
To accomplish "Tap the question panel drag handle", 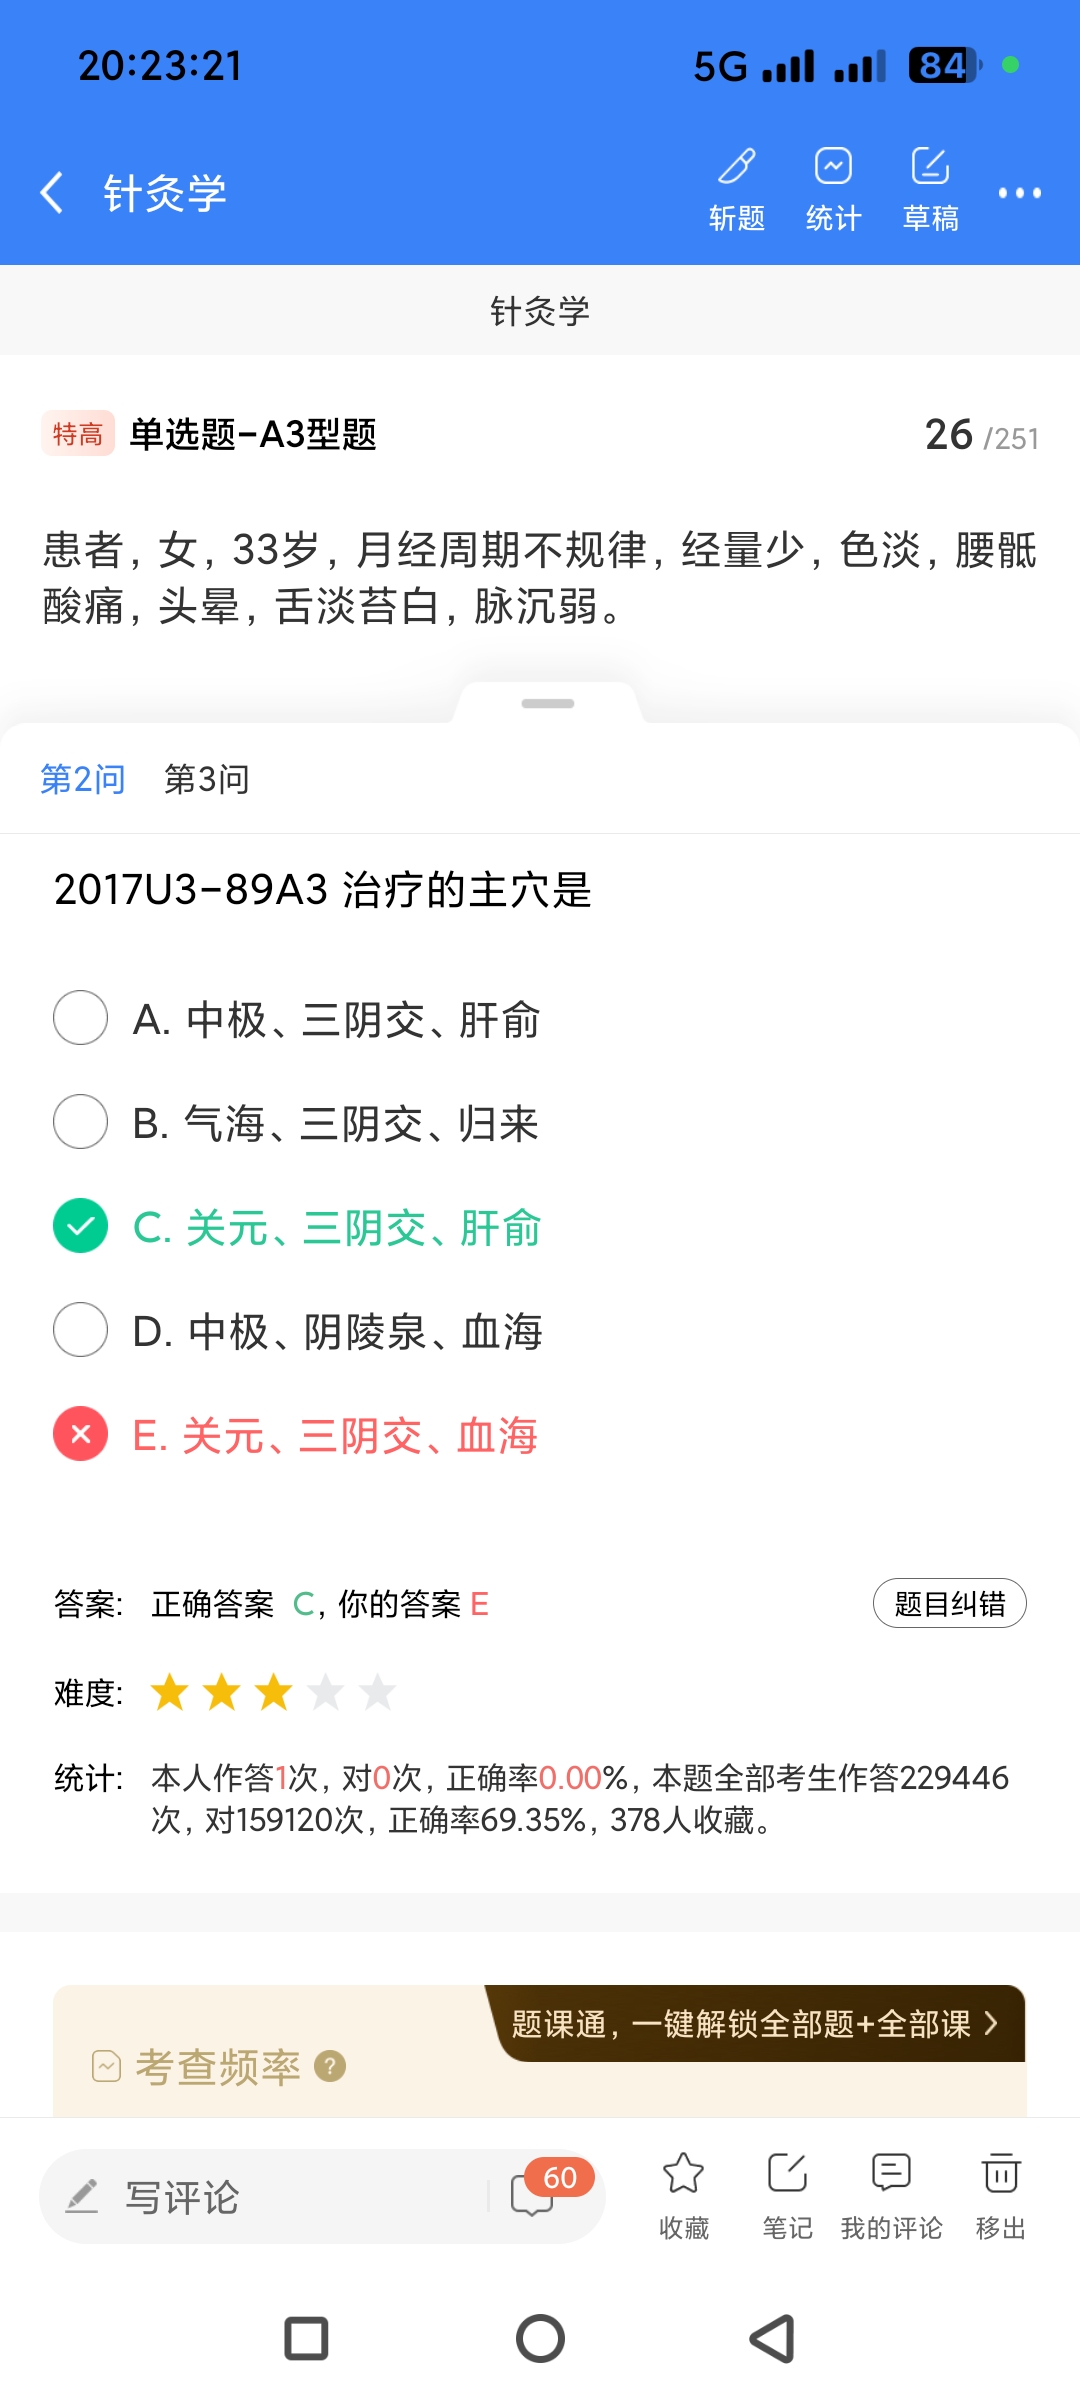I will pos(548,704).
